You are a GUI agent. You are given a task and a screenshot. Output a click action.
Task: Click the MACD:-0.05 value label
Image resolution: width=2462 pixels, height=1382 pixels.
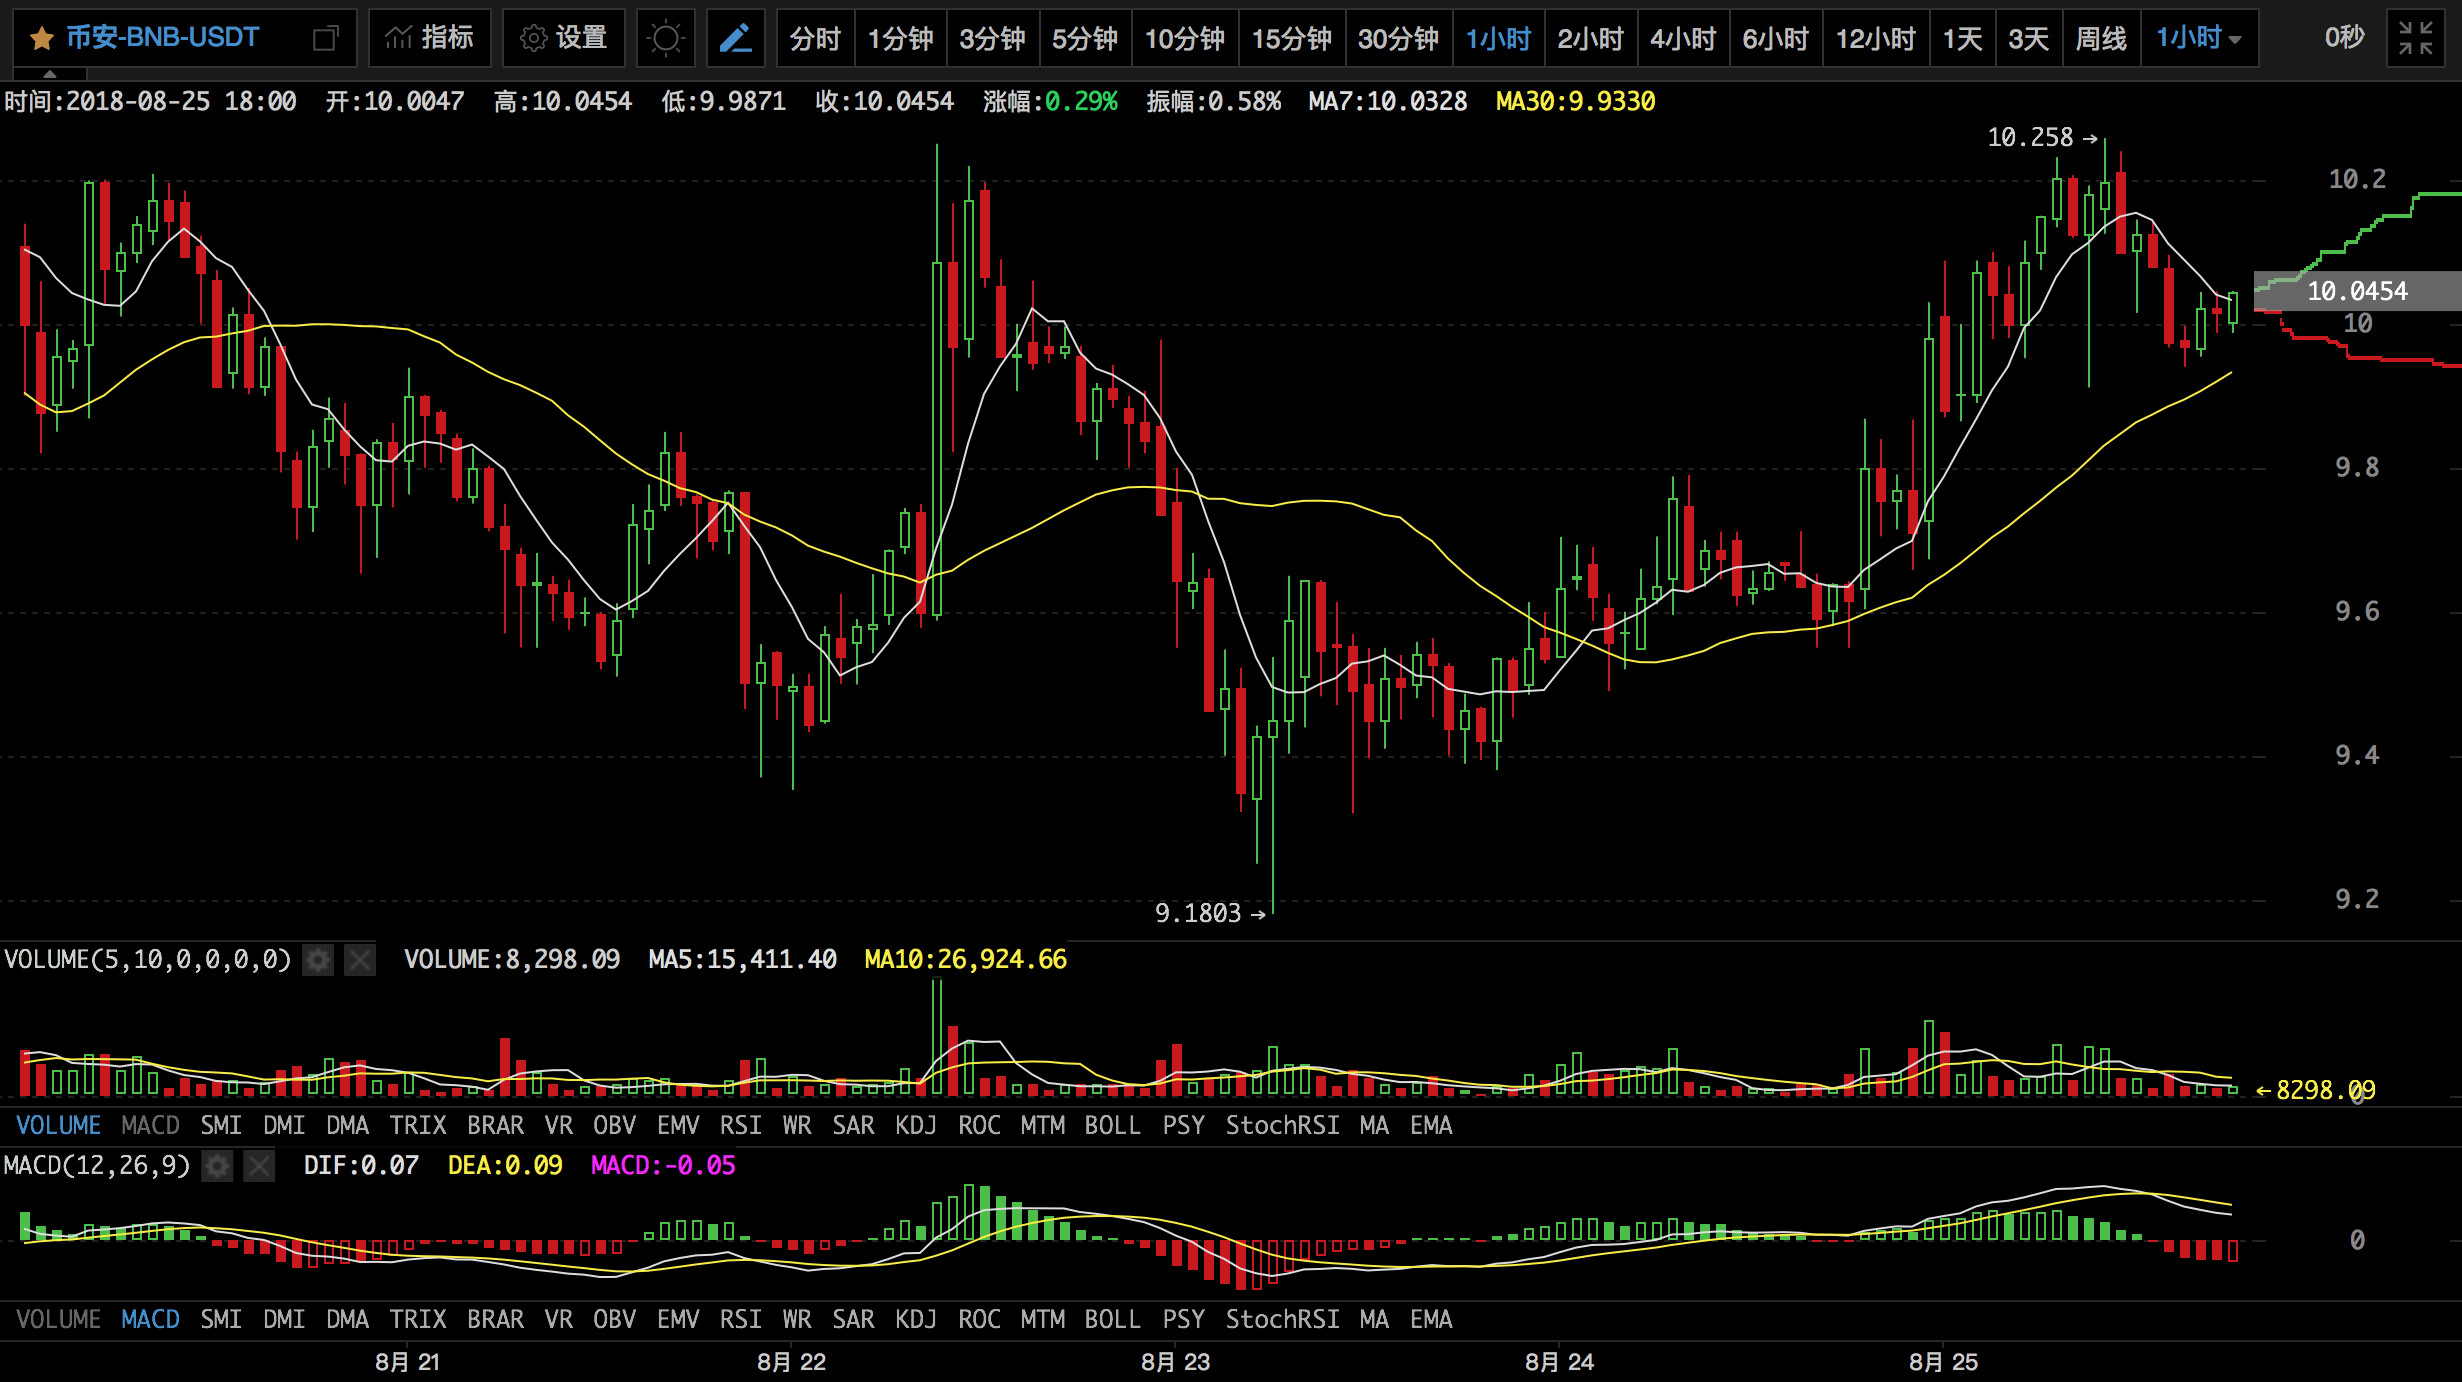click(x=663, y=1166)
